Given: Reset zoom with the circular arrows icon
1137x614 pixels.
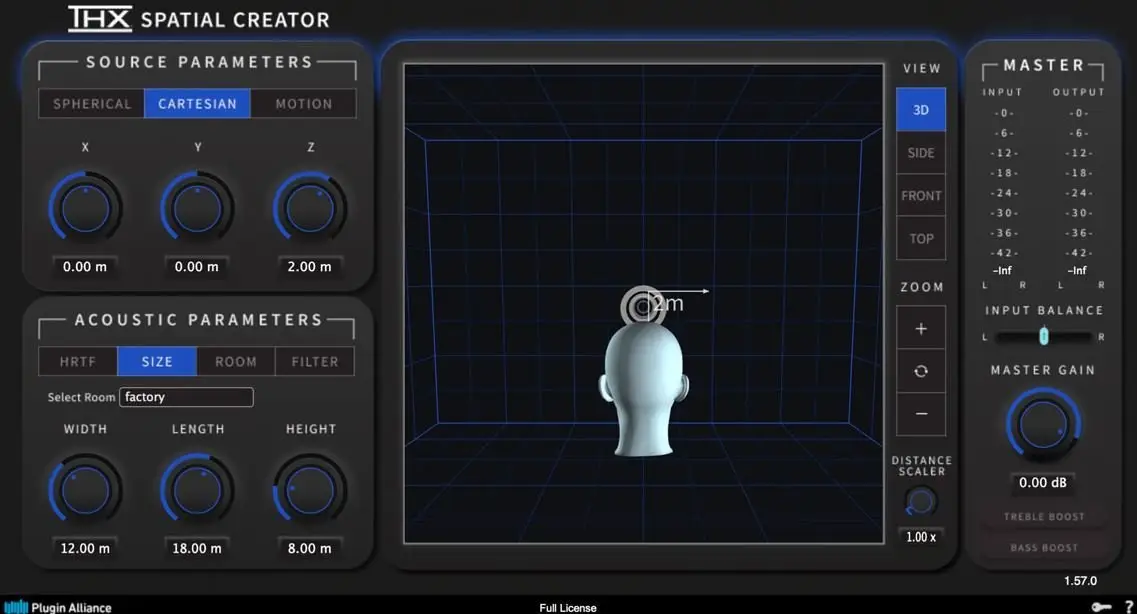Looking at the screenshot, I should pyautogui.click(x=921, y=371).
